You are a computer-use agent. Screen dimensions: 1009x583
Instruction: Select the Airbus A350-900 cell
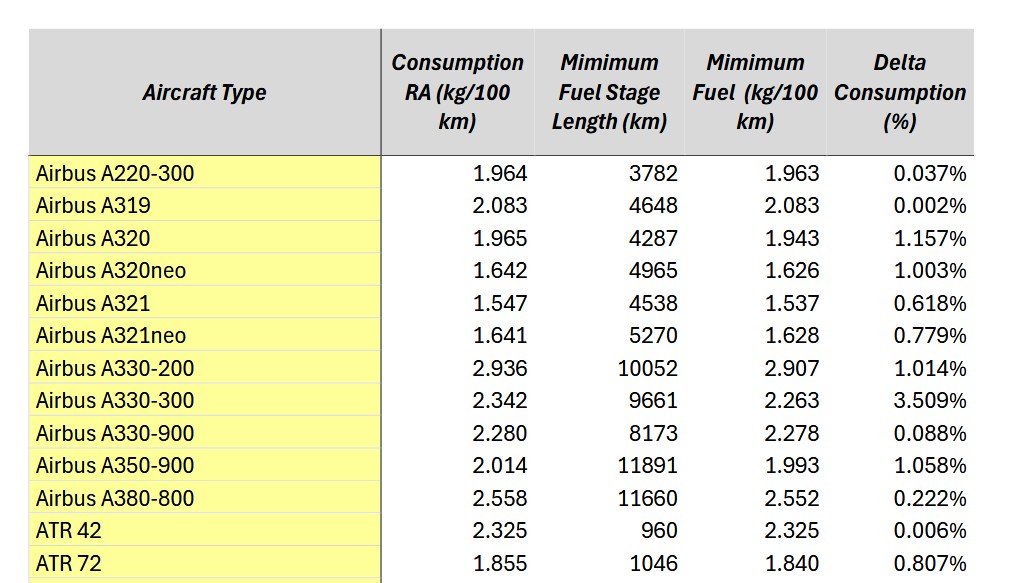pos(205,466)
